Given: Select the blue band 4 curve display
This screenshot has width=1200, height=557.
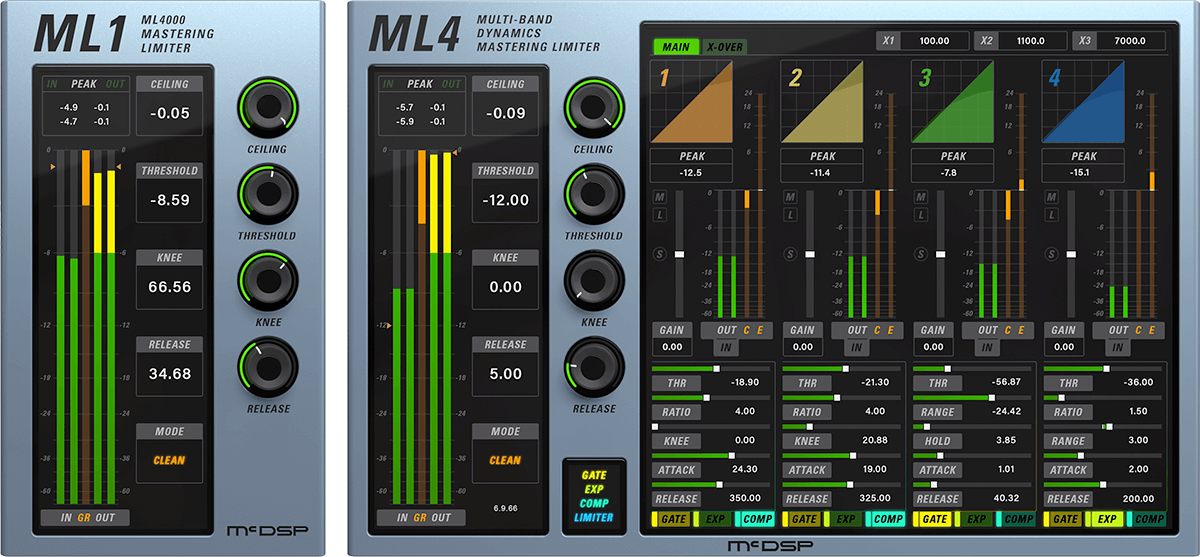Looking at the screenshot, I should pos(1084,101).
